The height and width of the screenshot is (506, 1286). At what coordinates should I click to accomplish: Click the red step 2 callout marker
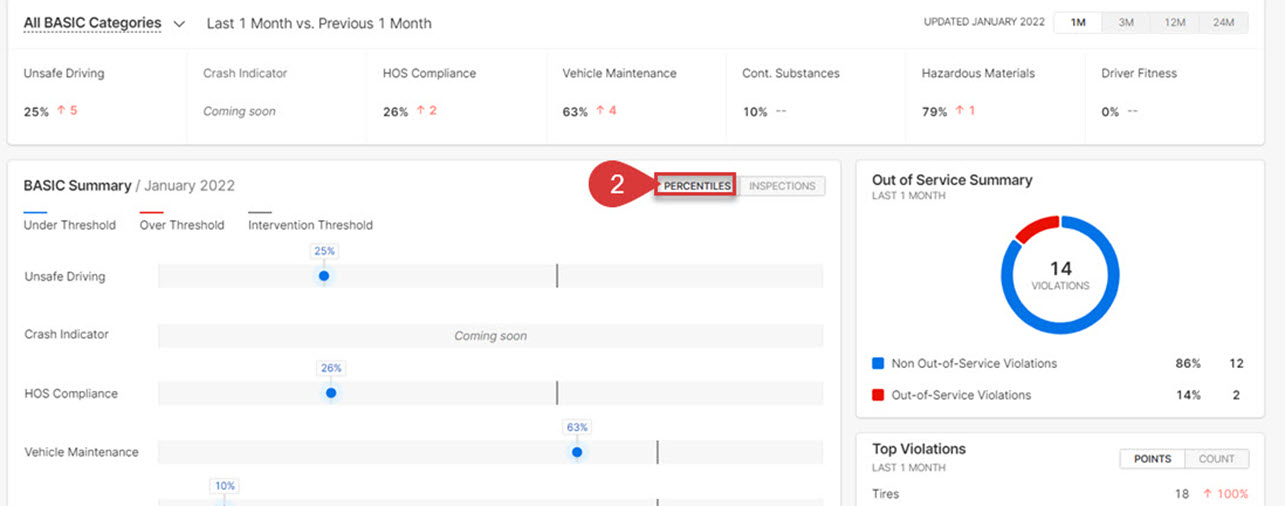click(617, 186)
